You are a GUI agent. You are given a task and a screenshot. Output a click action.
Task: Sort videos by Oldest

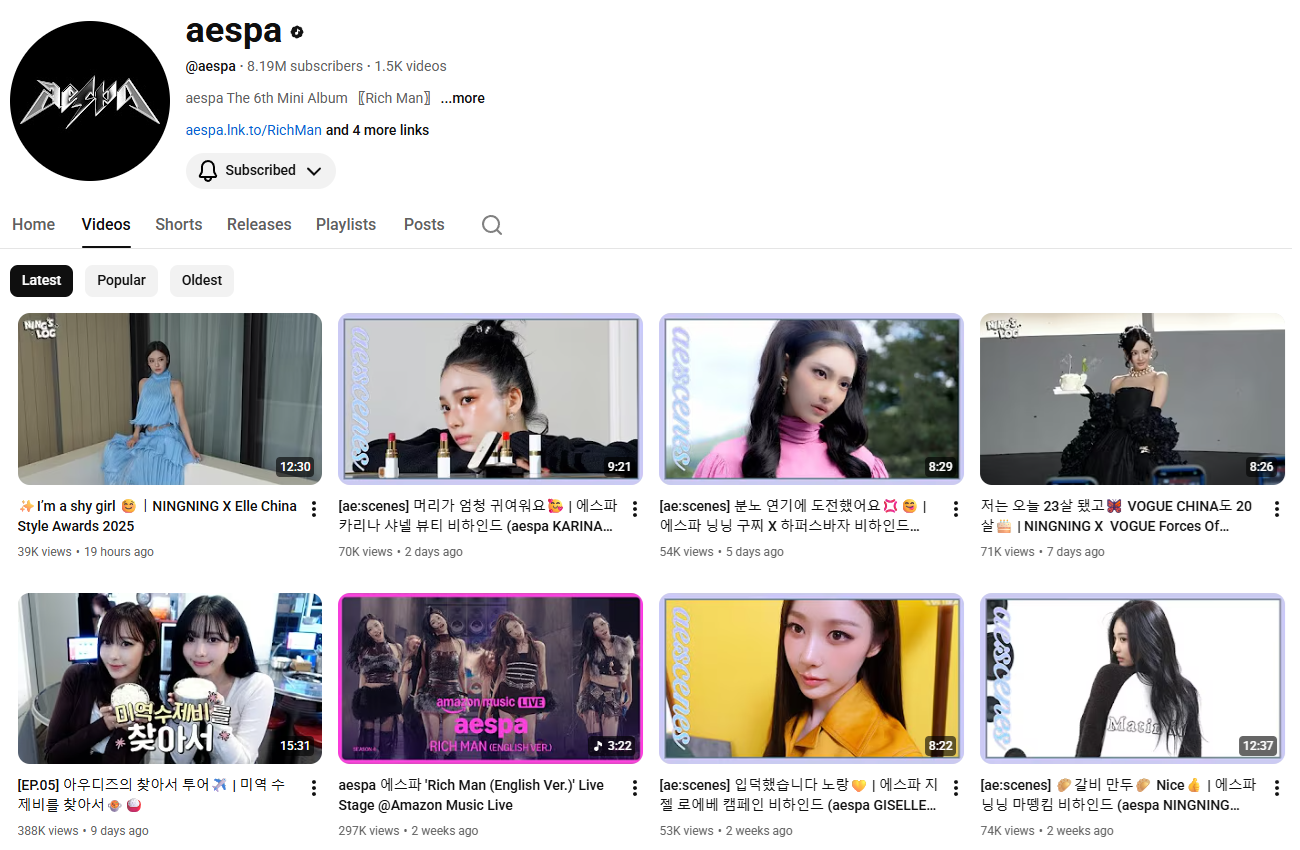(x=202, y=281)
